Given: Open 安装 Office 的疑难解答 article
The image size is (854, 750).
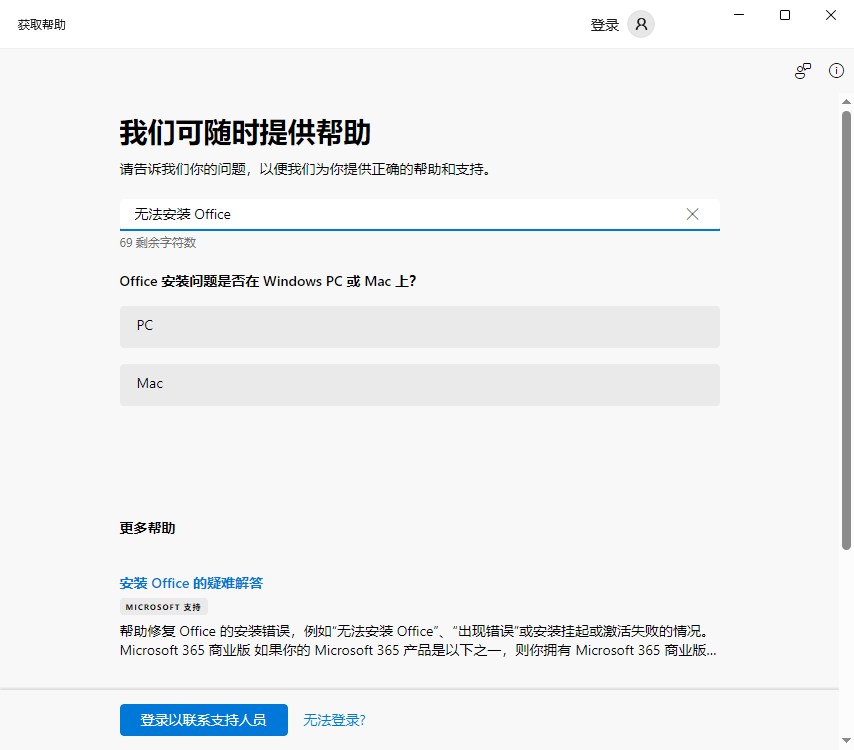Looking at the screenshot, I should 191,583.
